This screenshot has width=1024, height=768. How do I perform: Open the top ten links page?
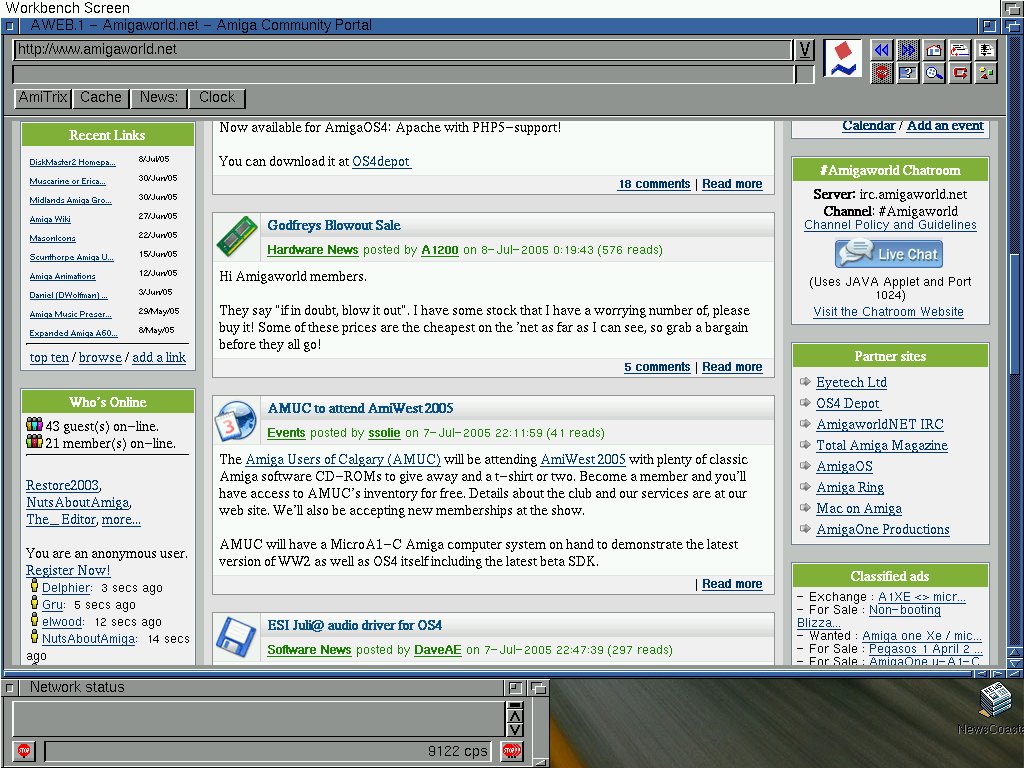(49, 357)
